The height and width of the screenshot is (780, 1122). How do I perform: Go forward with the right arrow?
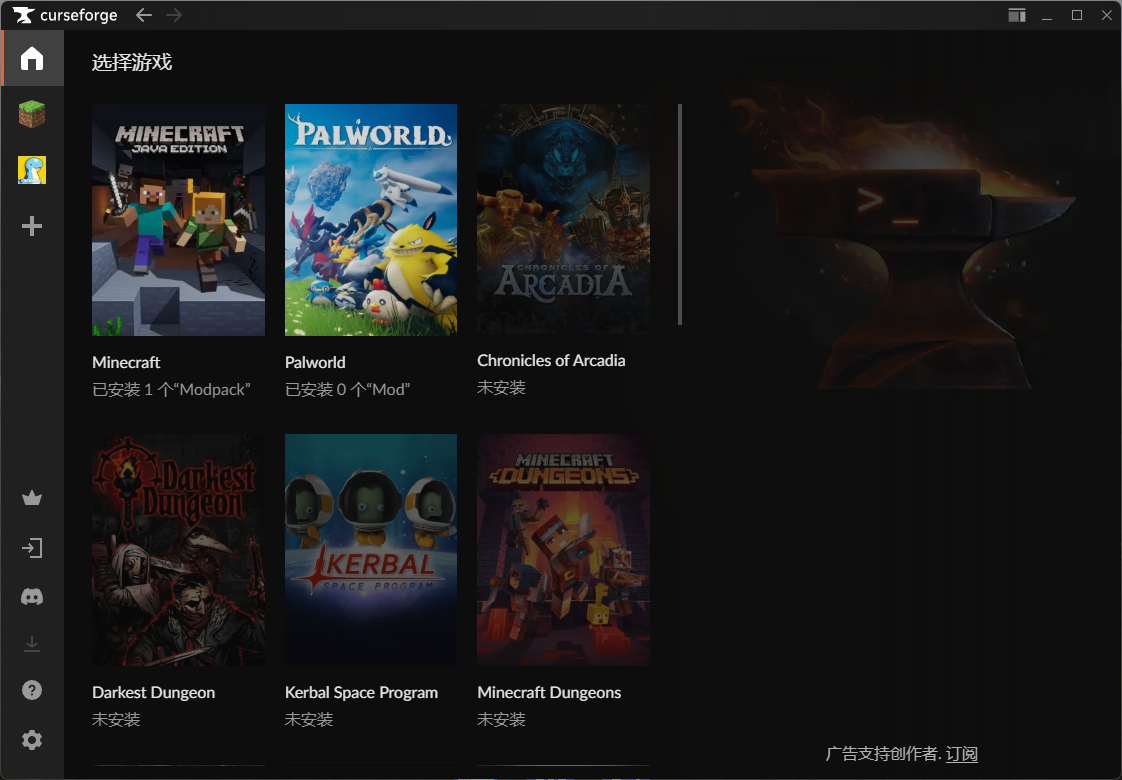coord(174,15)
